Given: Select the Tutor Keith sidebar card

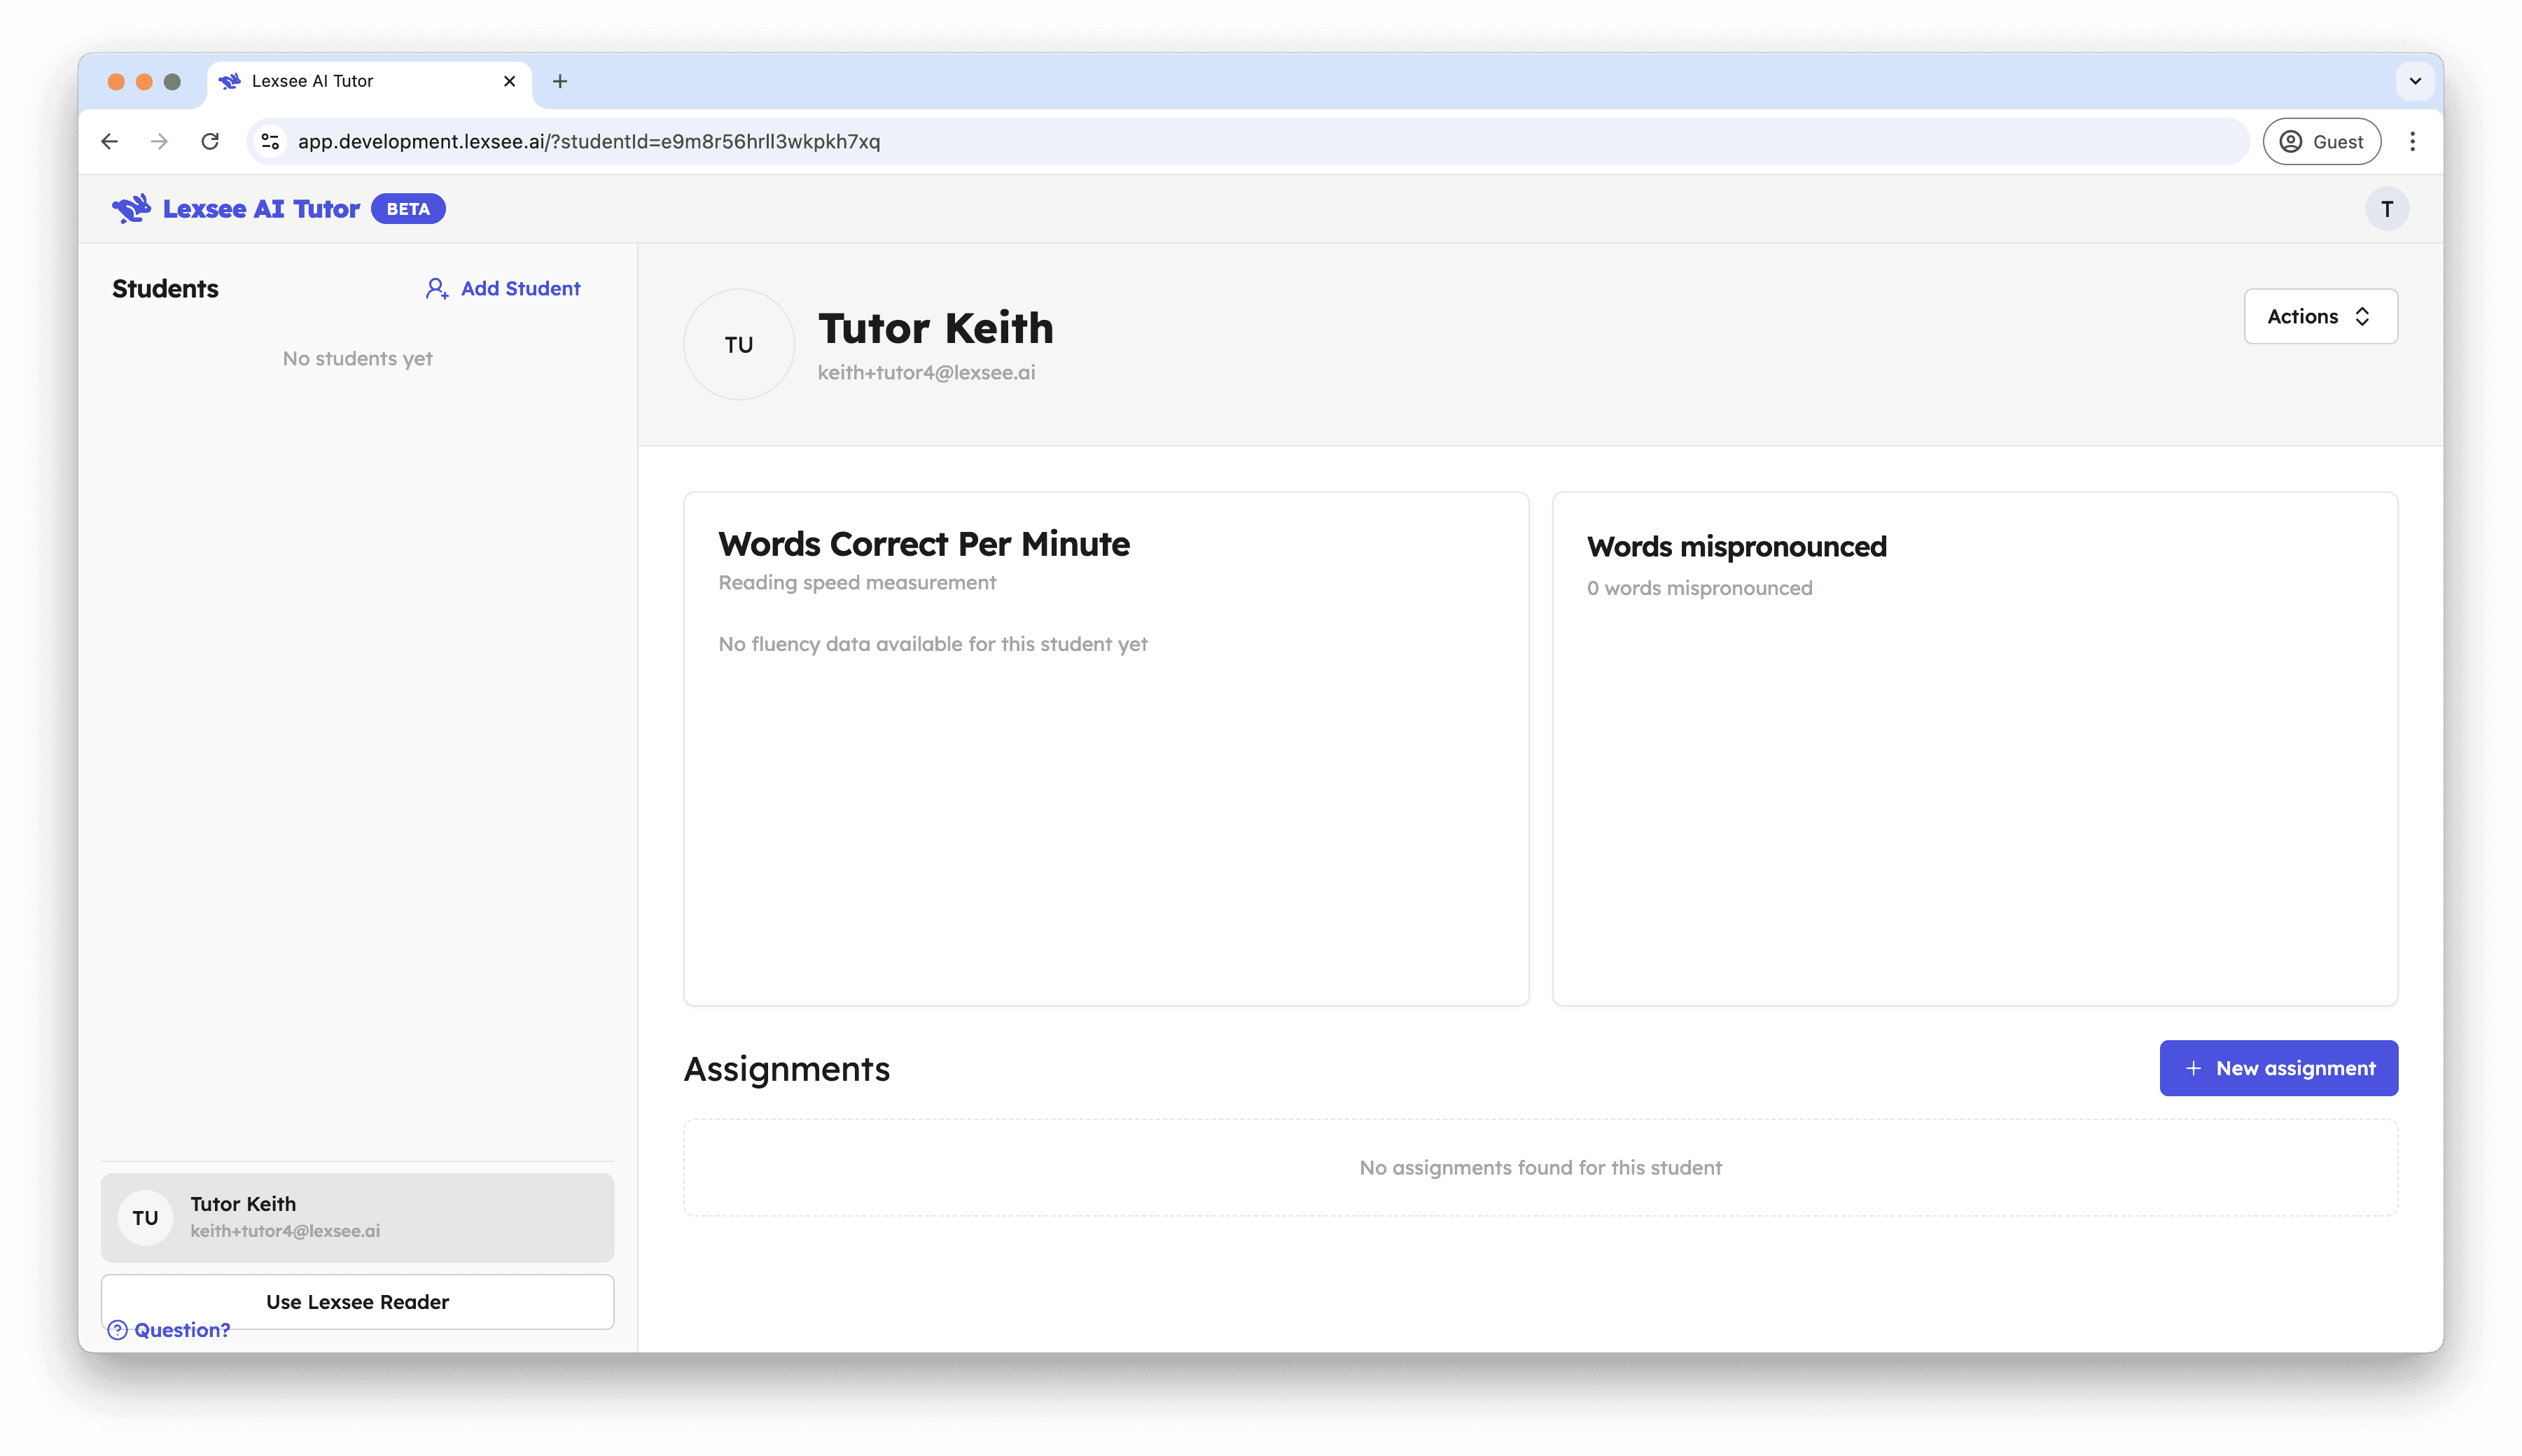Looking at the screenshot, I should [x=357, y=1217].
